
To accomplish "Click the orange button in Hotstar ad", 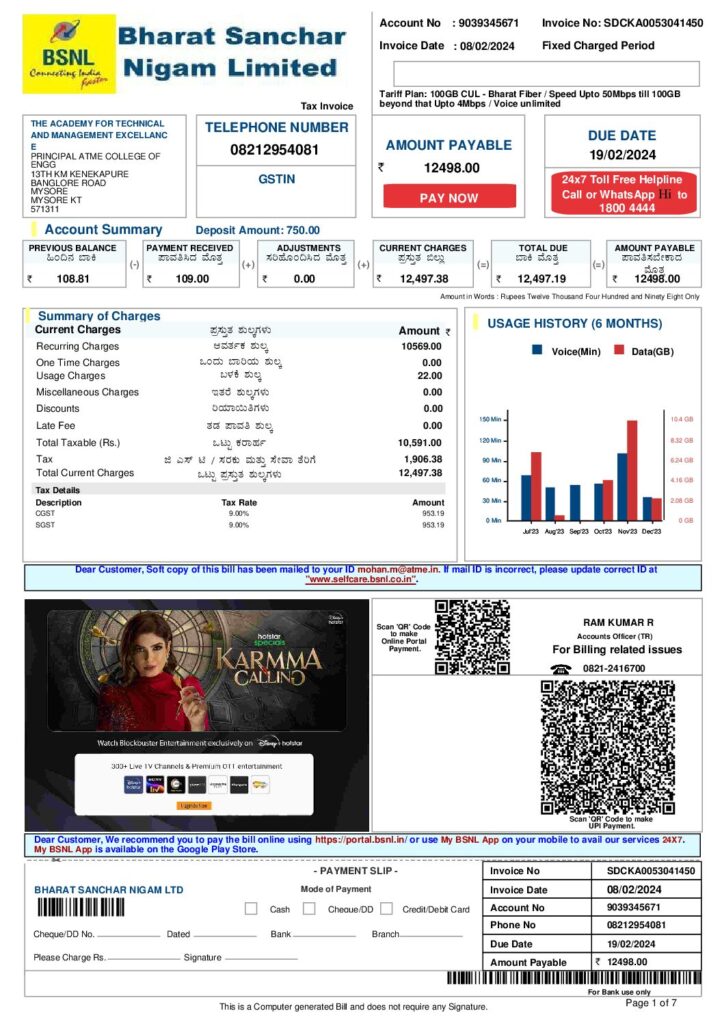I will [x=194, y=805].
